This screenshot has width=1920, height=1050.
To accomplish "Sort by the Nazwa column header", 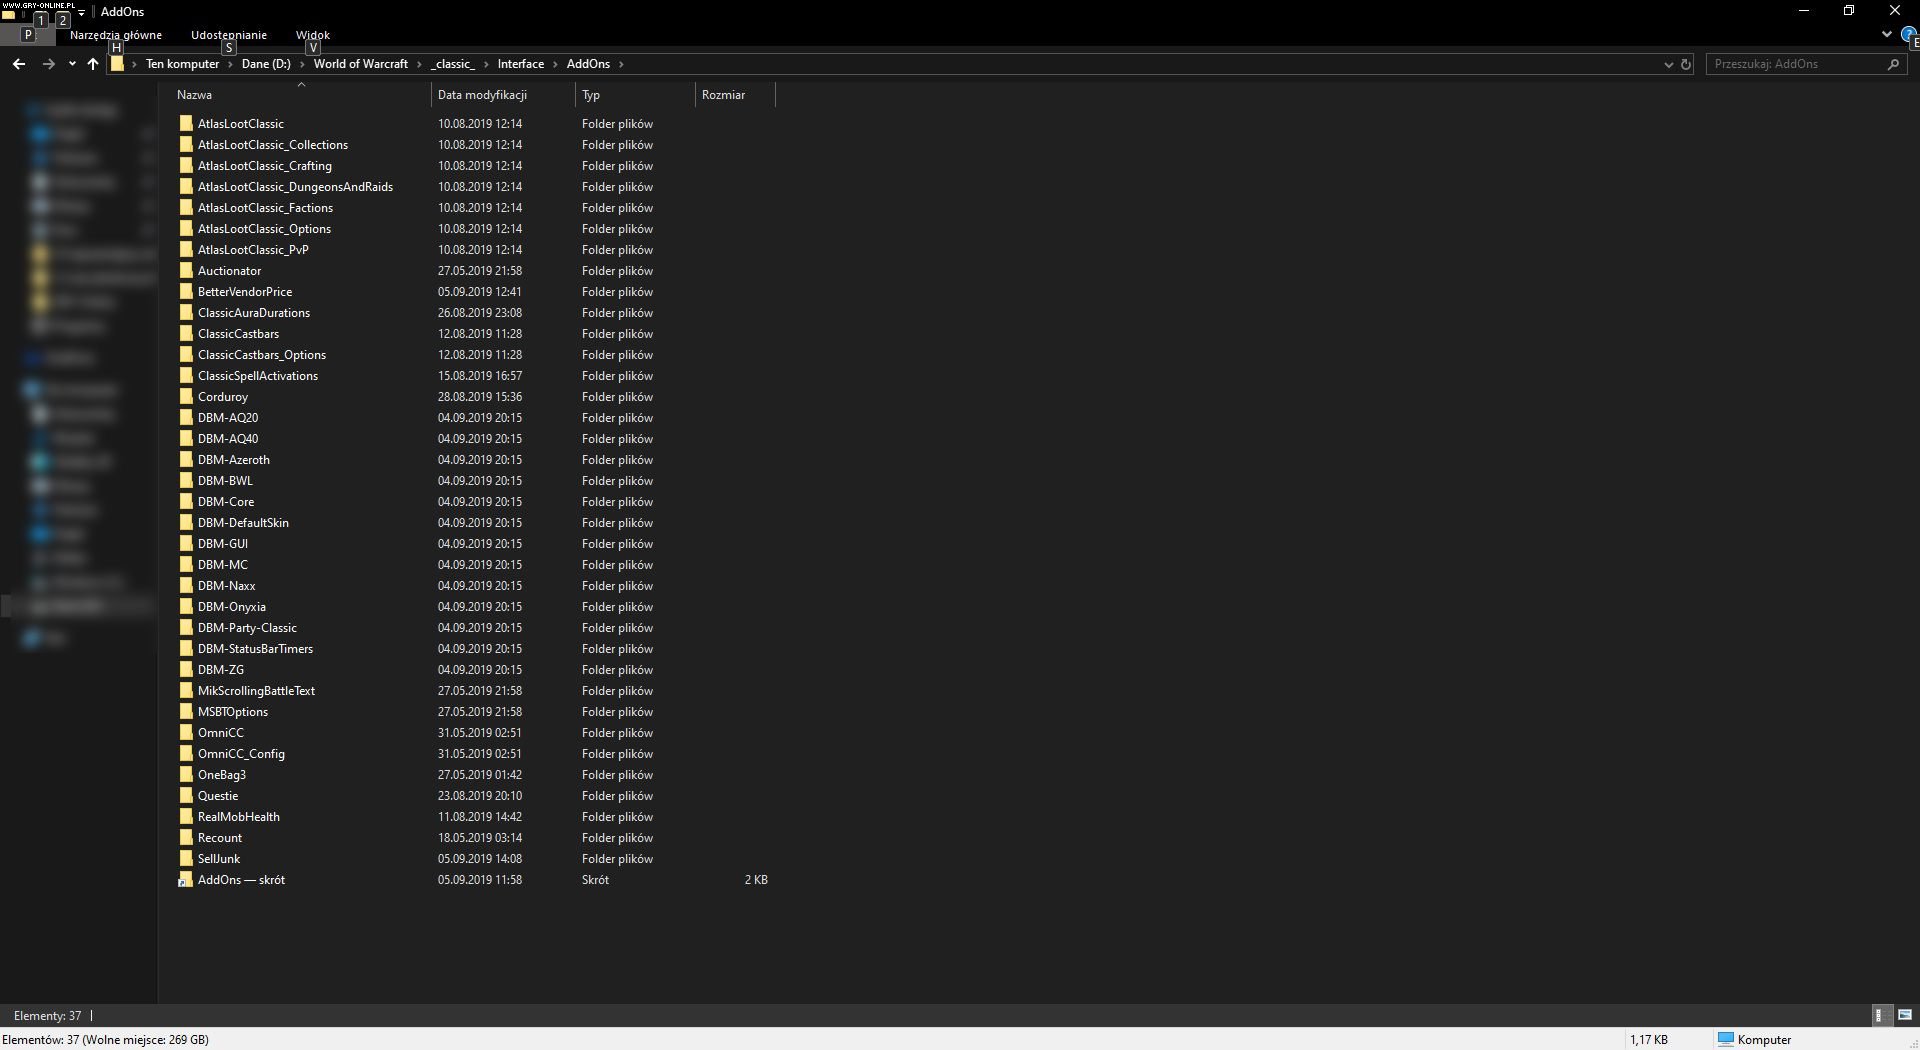I will click(194, 95).
